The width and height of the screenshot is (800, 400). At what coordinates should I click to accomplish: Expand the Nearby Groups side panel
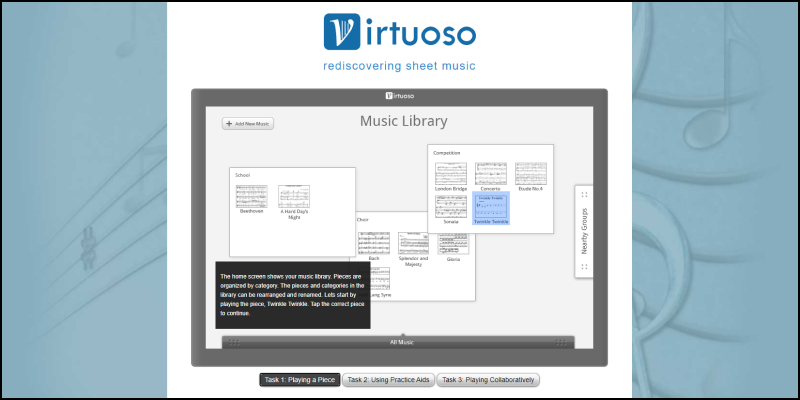tap(584, 231)
